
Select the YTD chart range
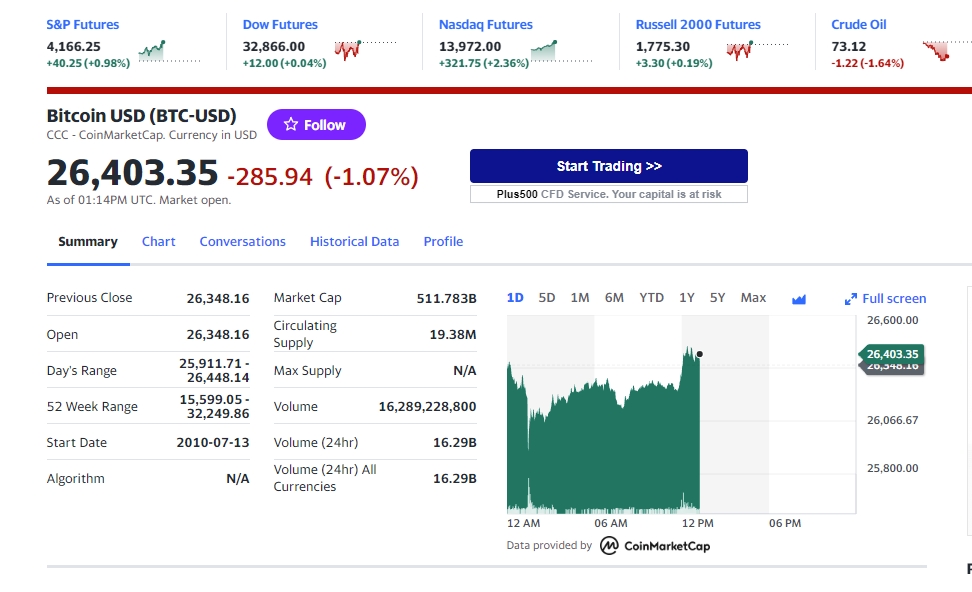click(x=652, y=298)
